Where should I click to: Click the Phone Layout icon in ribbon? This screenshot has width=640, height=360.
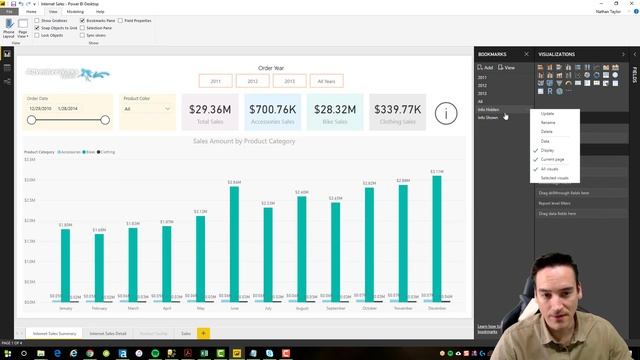pos(9,28)
